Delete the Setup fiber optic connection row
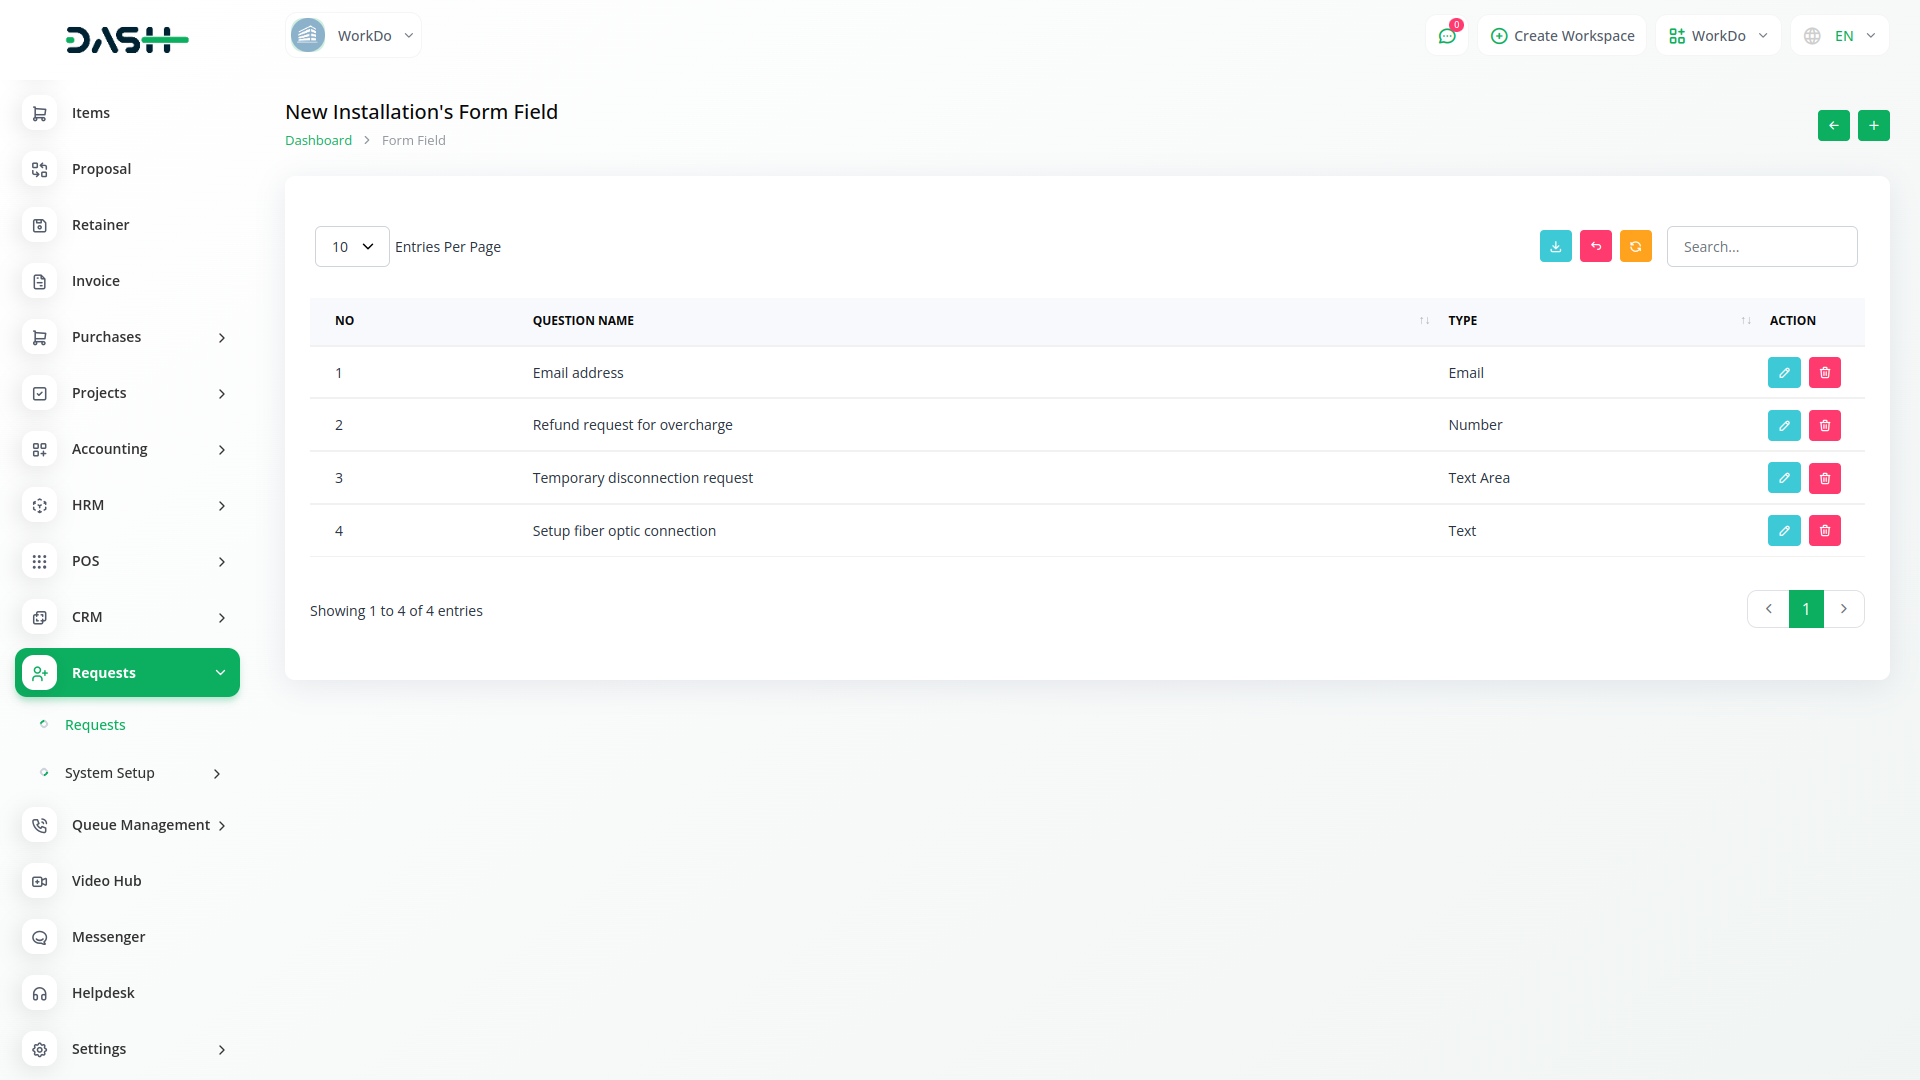Viewport: 1920px width, 1080px height. tap(1824, 531)
